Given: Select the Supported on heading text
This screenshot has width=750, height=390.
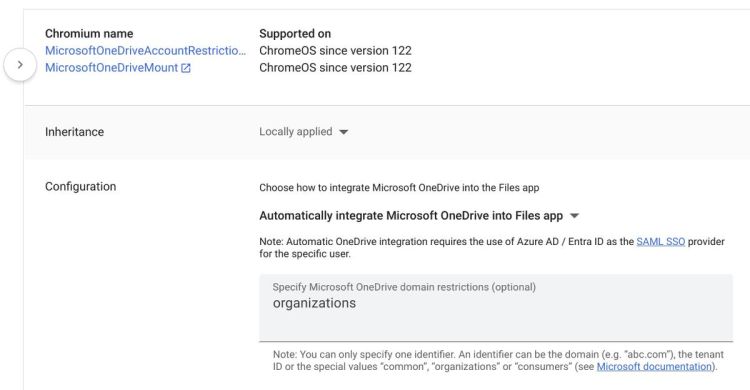Looking at the screenshot, I should tap(295, 33).
